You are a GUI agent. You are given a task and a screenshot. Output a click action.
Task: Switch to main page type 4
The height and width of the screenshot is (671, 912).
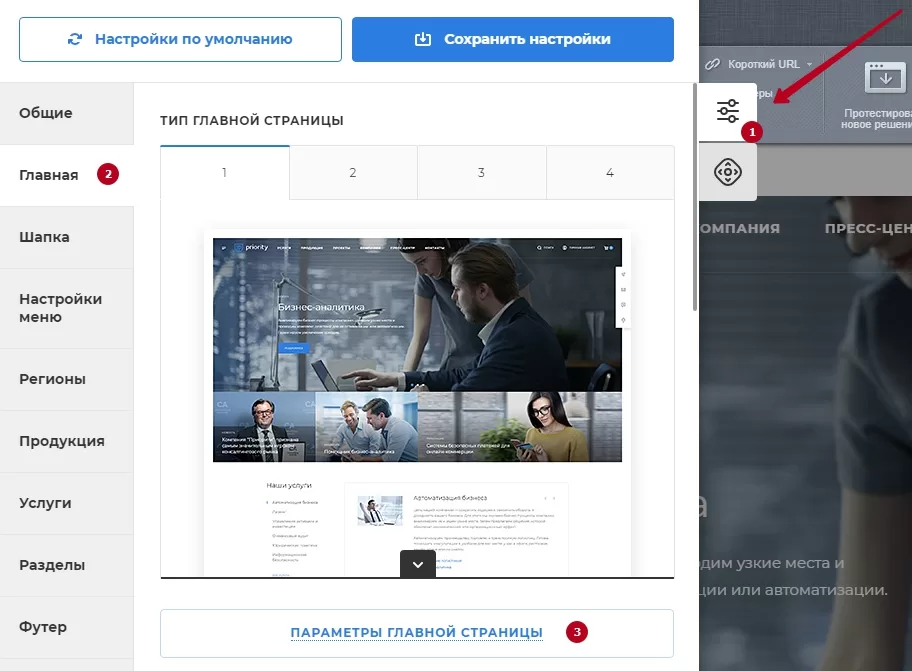tap(610, 173)
